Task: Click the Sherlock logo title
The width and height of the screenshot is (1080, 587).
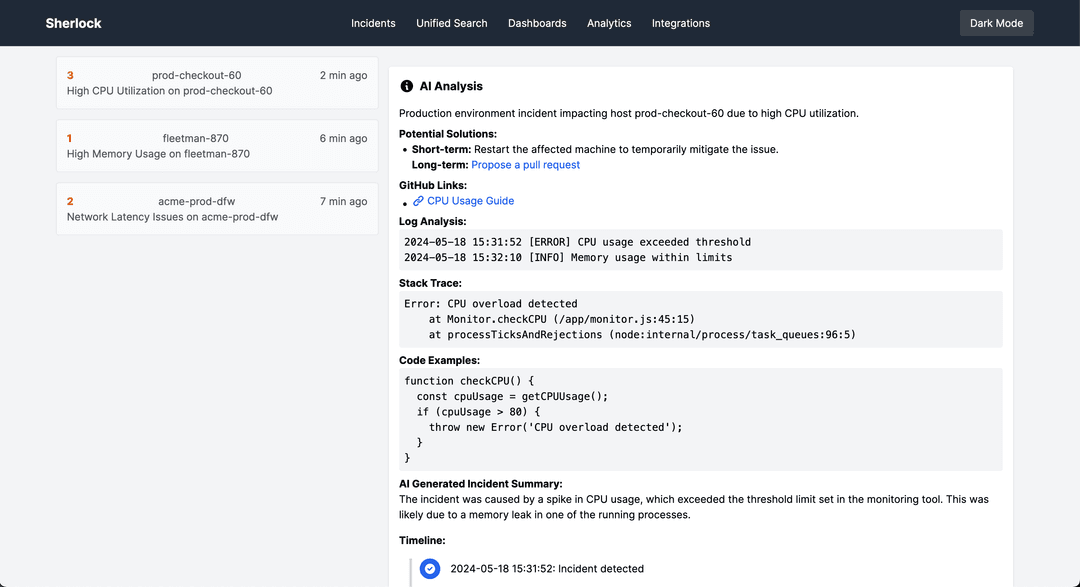Action: (x=74, y=23)
